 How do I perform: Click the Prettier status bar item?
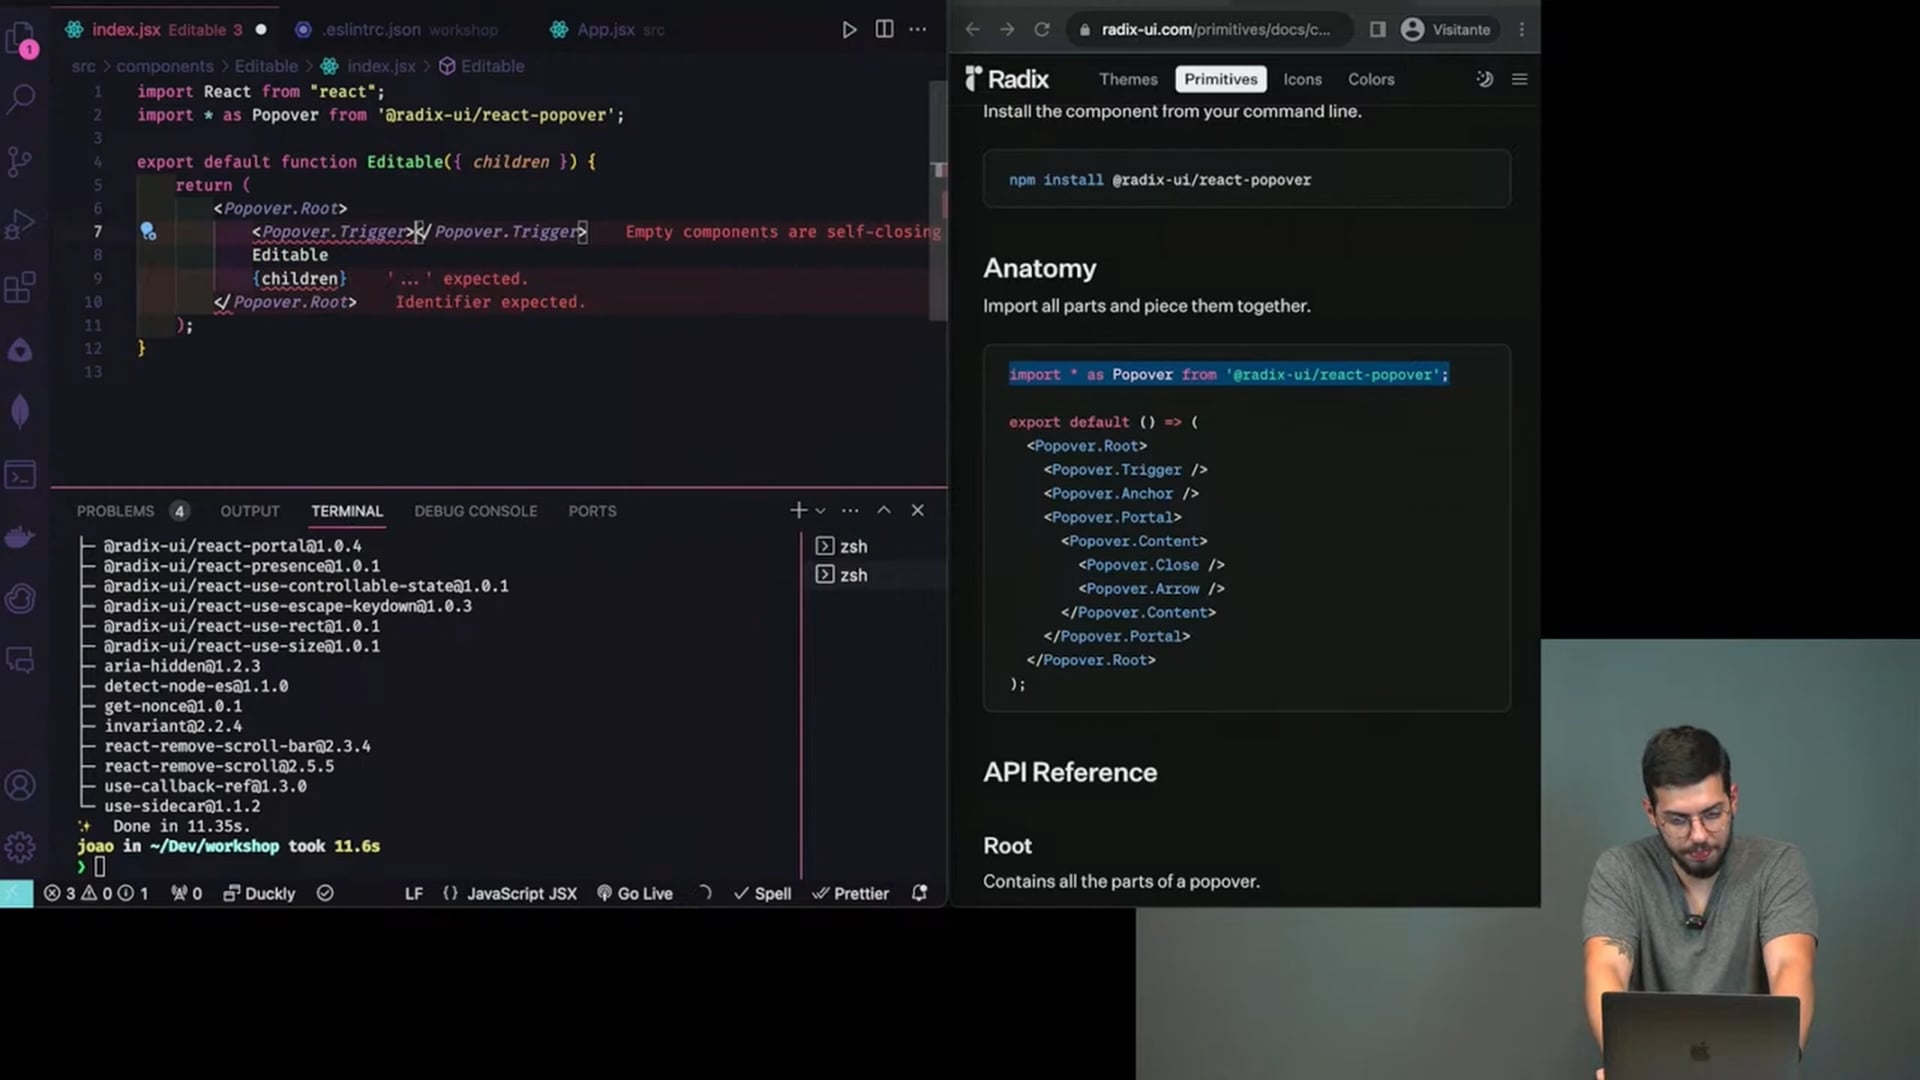point(850,894)
